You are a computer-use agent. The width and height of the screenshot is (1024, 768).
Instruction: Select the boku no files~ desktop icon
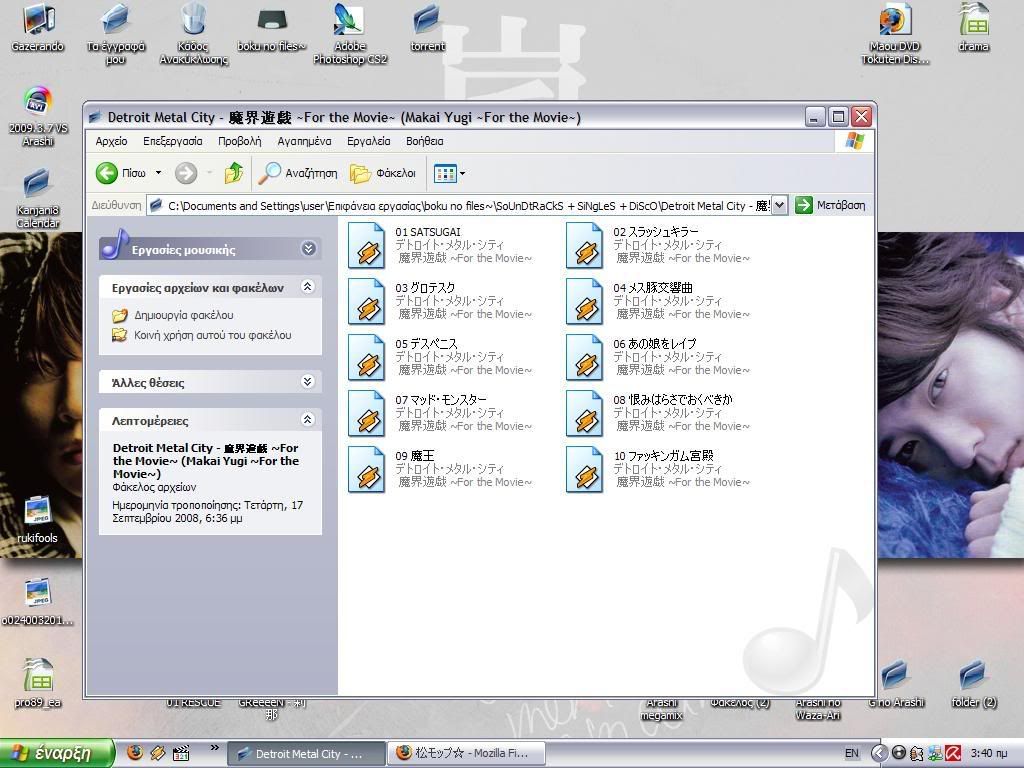272,27
